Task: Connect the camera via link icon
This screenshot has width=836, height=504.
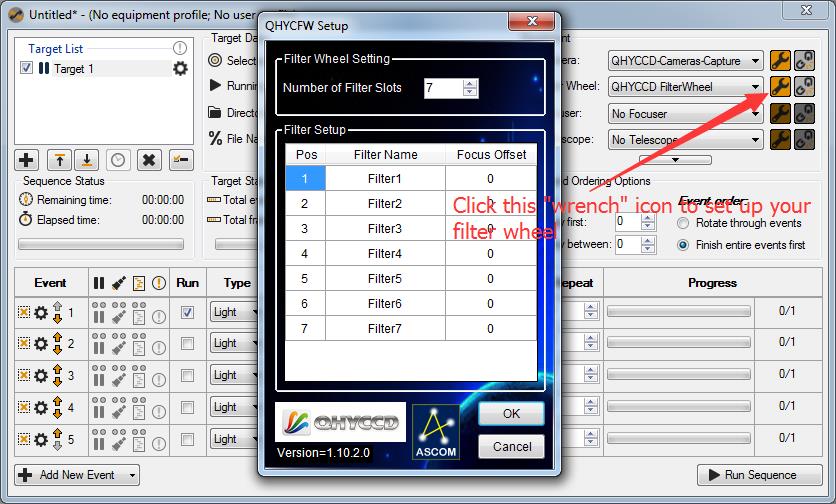Action: tap(804, 60)
